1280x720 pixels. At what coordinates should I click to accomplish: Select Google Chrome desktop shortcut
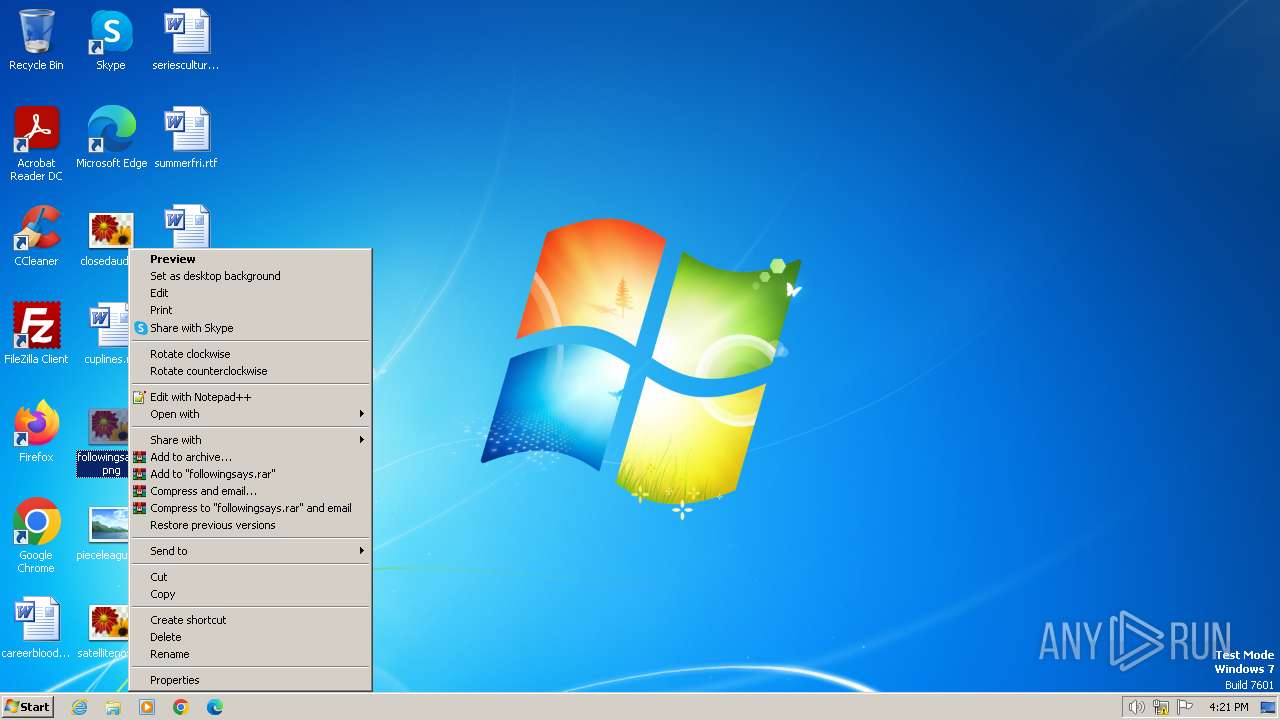pos(36,536)
